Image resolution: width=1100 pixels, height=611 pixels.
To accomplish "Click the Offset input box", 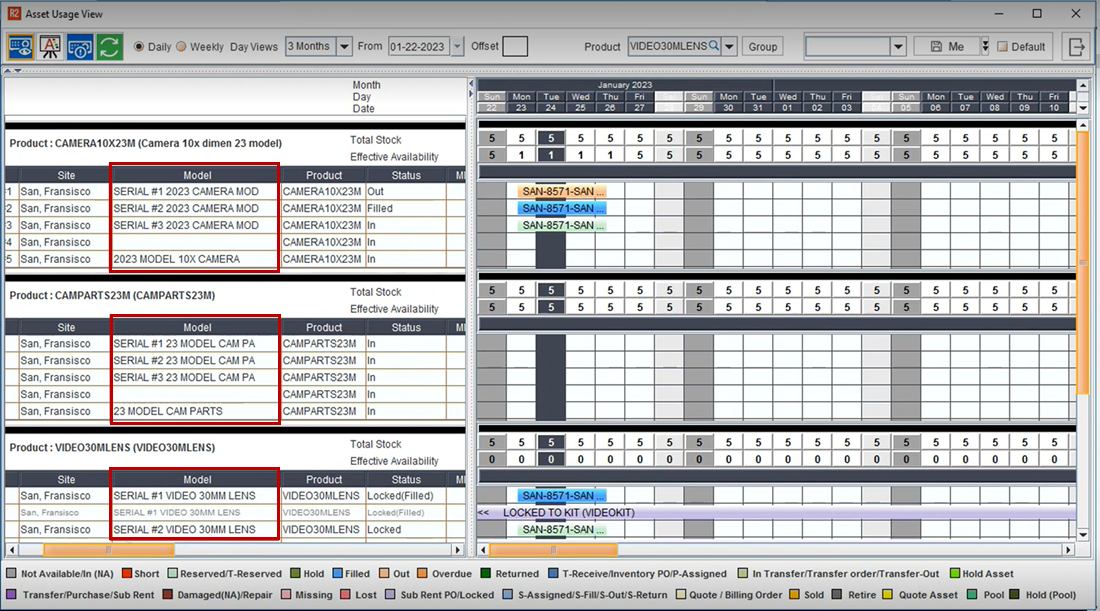I will [515, 46].
